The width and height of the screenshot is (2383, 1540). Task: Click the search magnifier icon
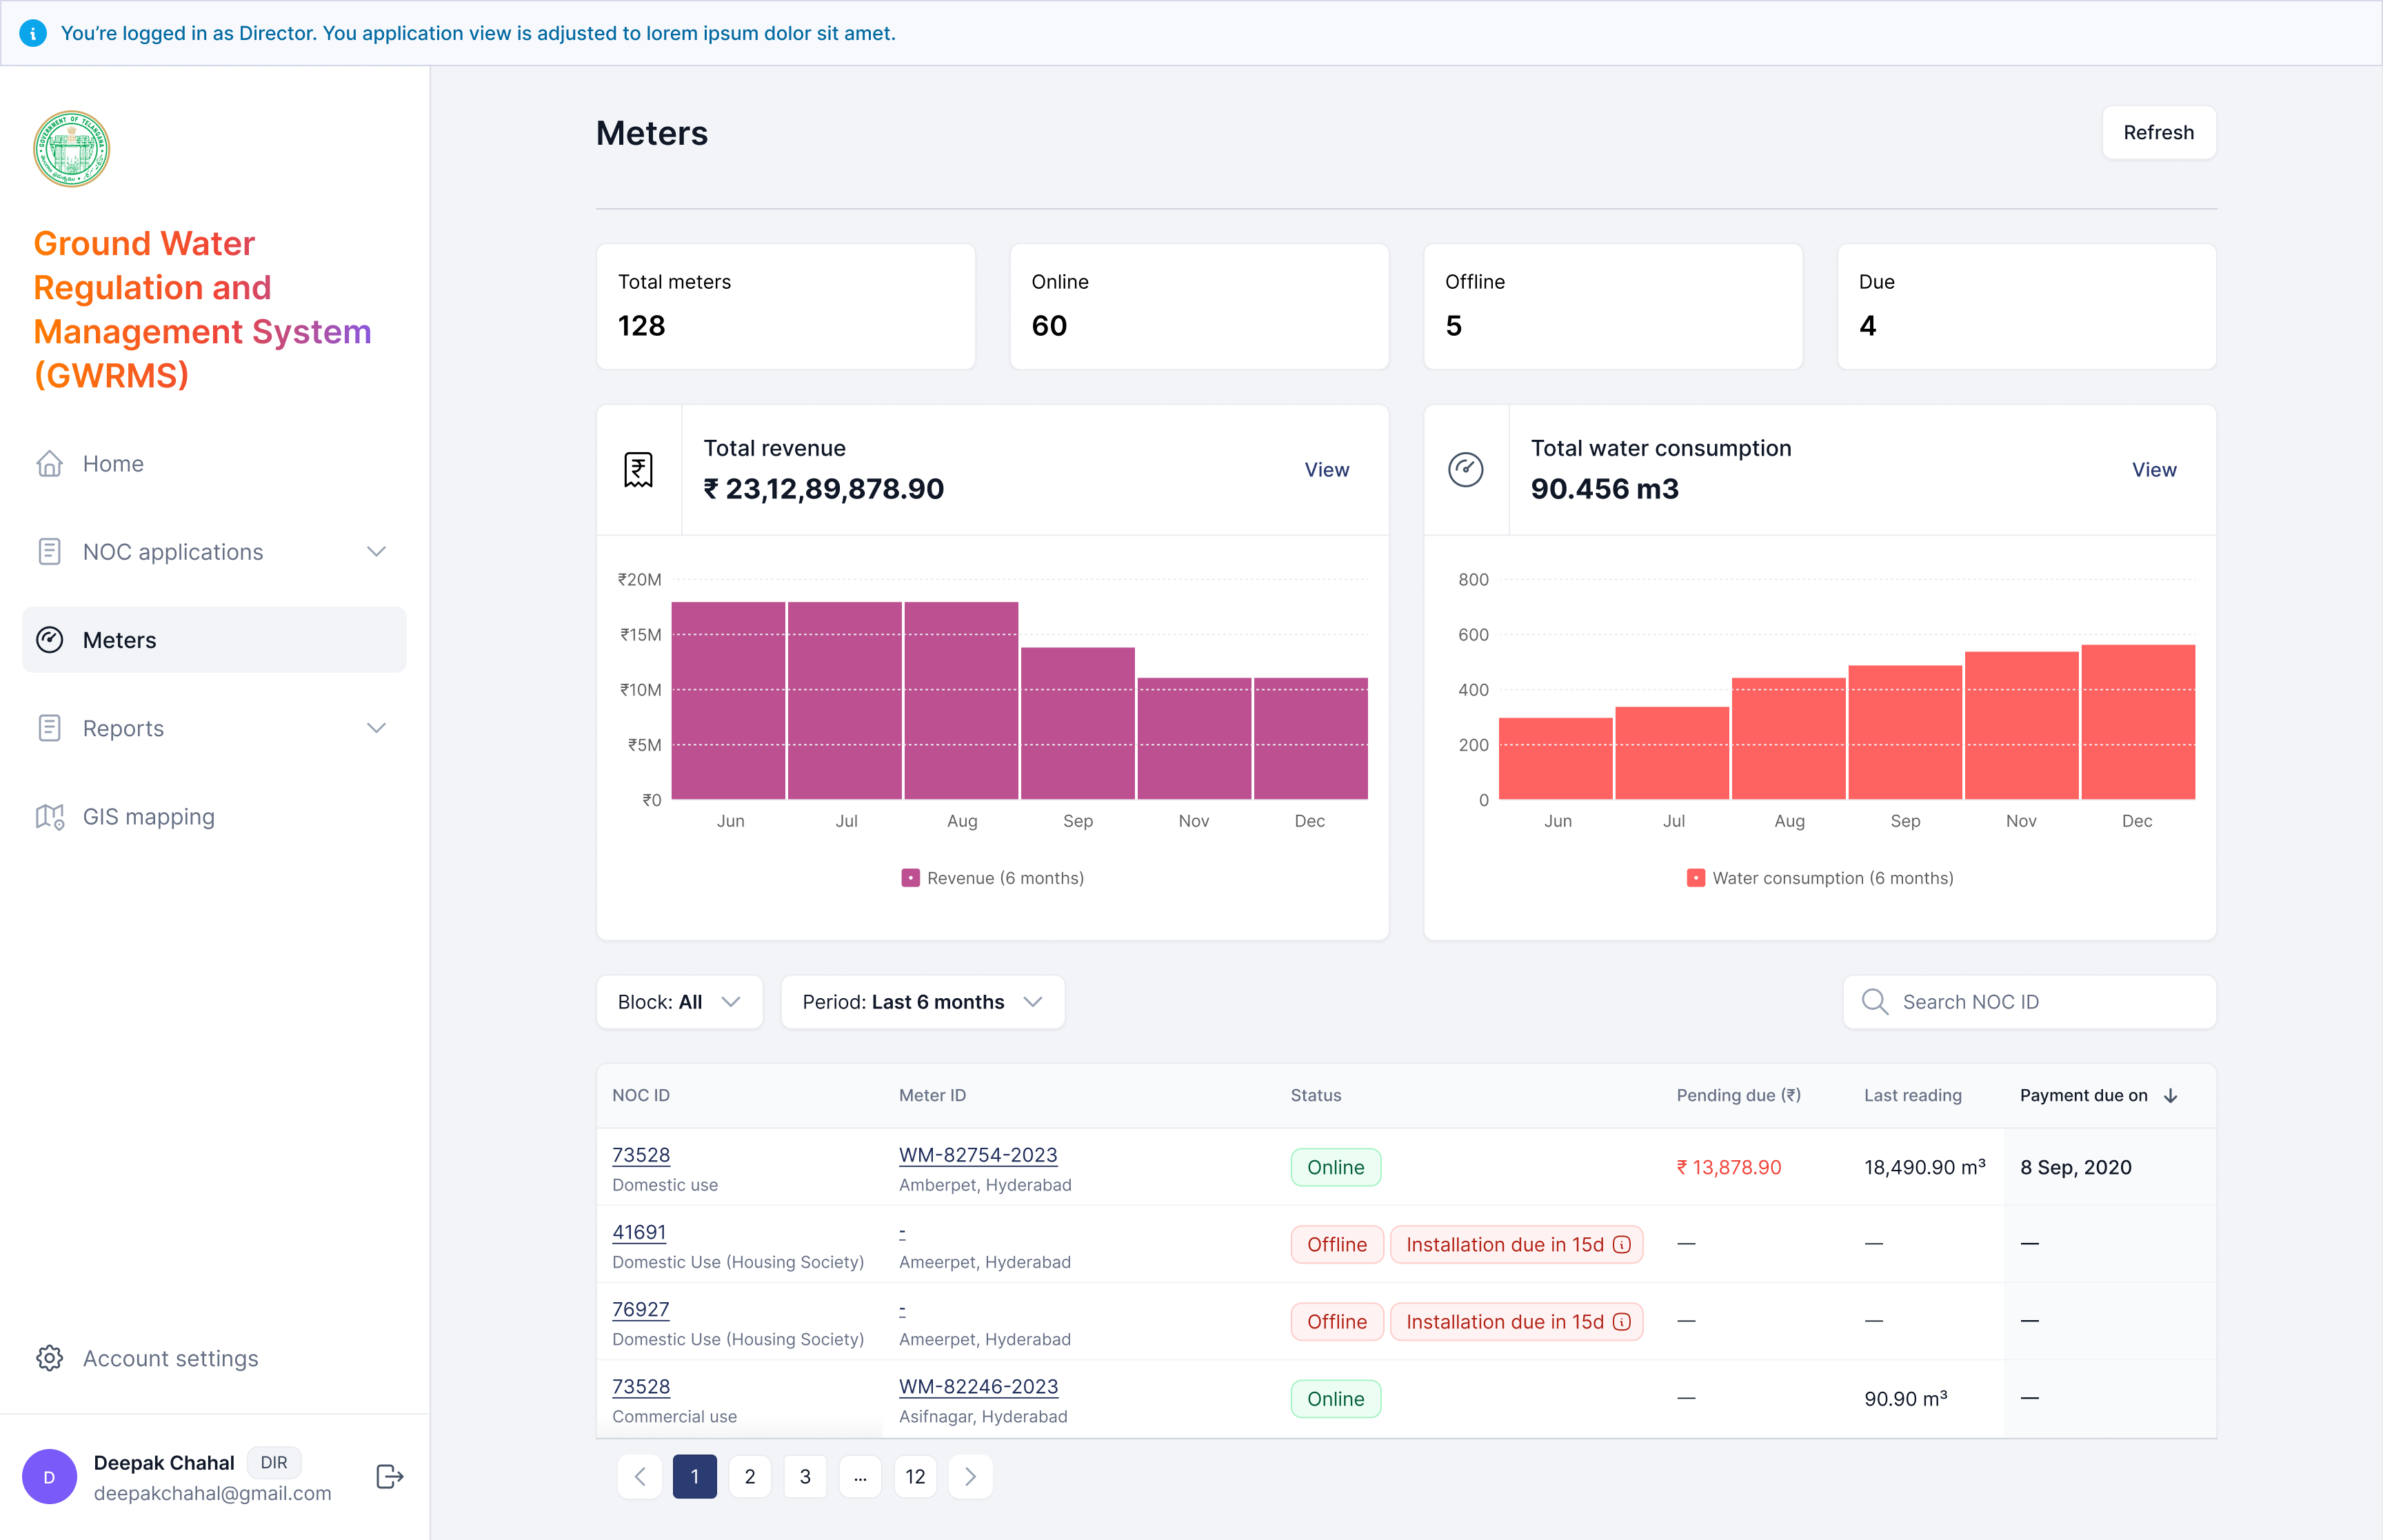pyautogui.click(x=1874, y=1002)
